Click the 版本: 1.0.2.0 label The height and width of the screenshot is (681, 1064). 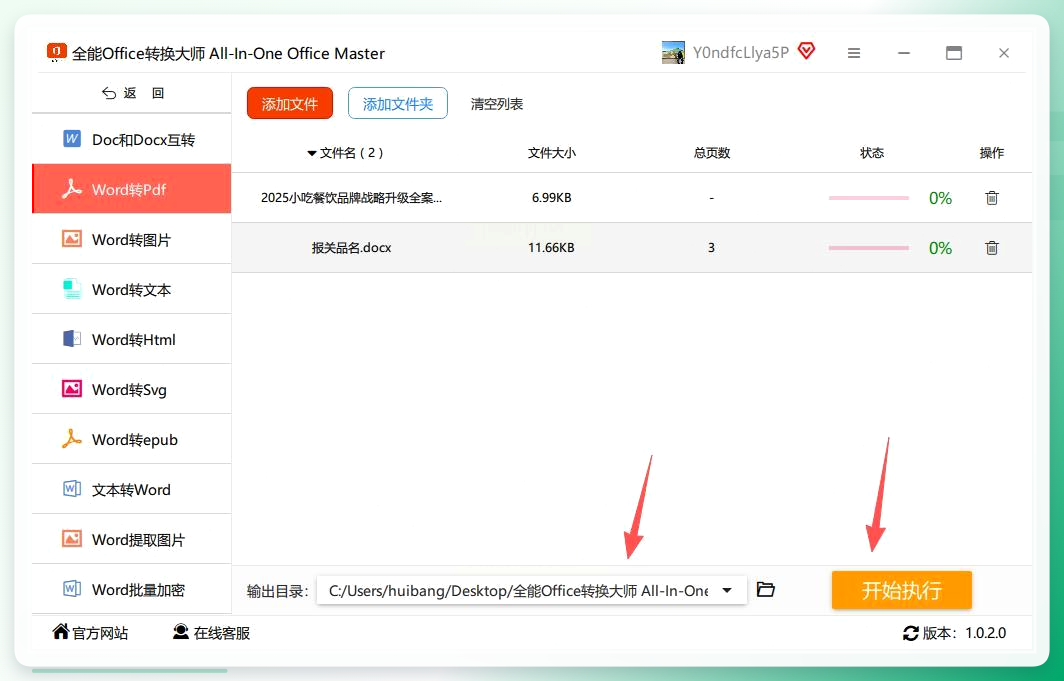point(964,633)
